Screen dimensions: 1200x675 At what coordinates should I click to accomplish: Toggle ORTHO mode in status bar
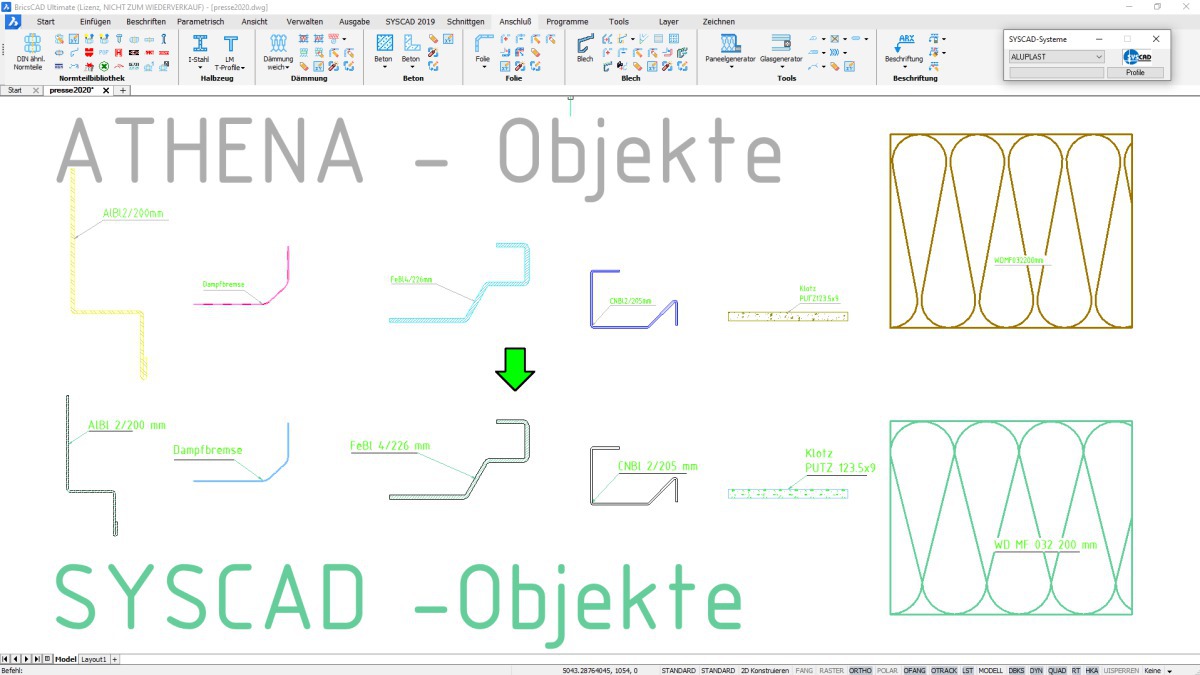[860, 670]
